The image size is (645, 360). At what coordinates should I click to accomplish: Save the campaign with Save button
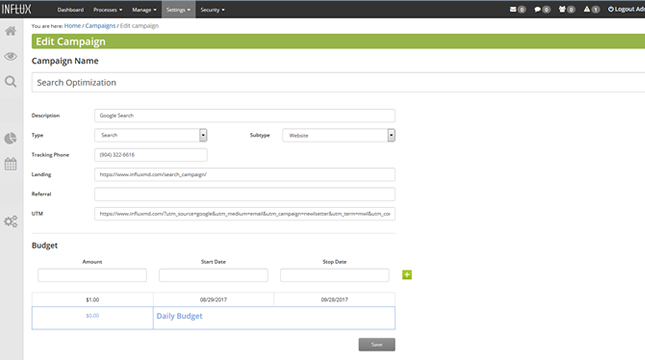[377, 344]
